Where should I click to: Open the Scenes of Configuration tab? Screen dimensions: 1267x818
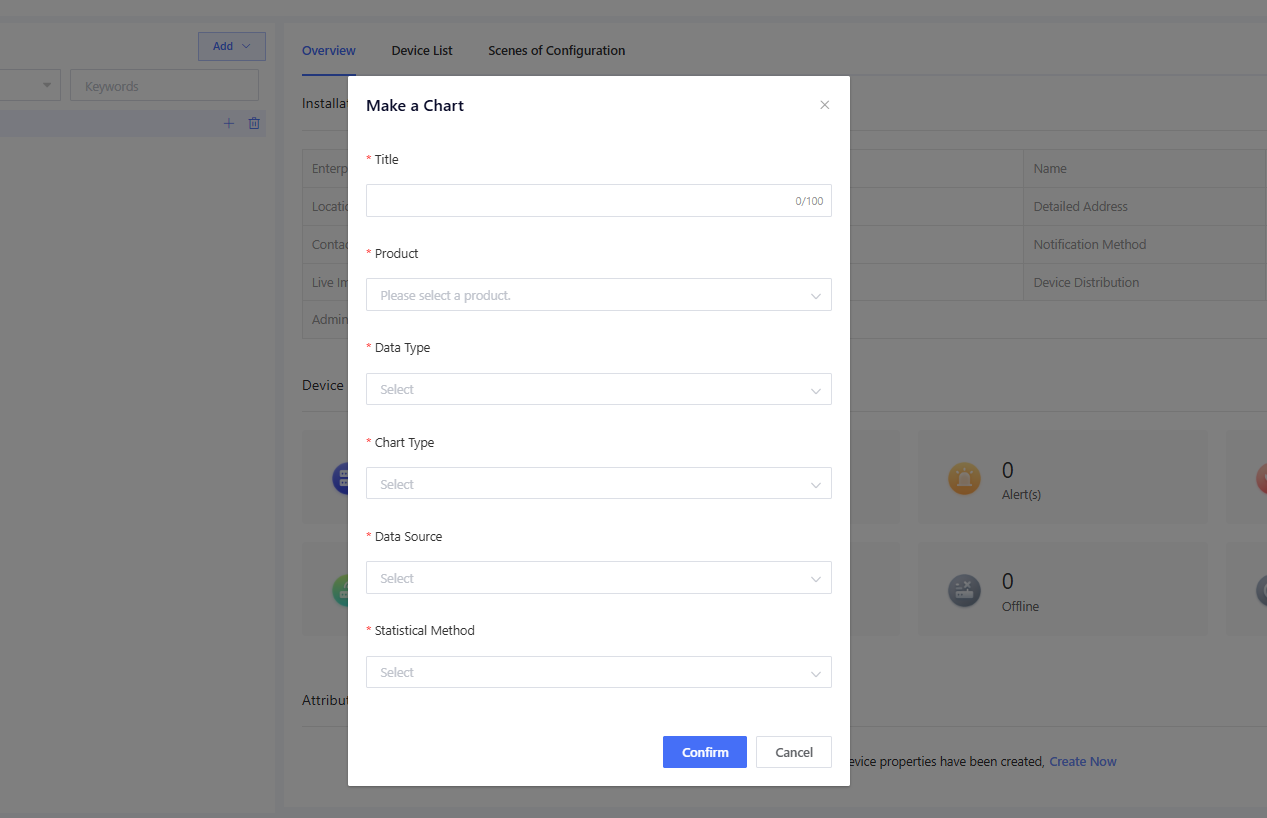pyautogui.click(x=556, y=51)
